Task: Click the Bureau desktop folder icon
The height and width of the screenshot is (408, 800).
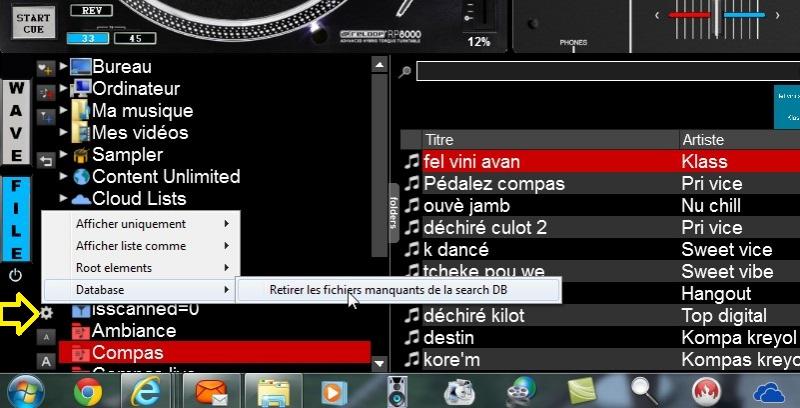Action: pos(81,67)
